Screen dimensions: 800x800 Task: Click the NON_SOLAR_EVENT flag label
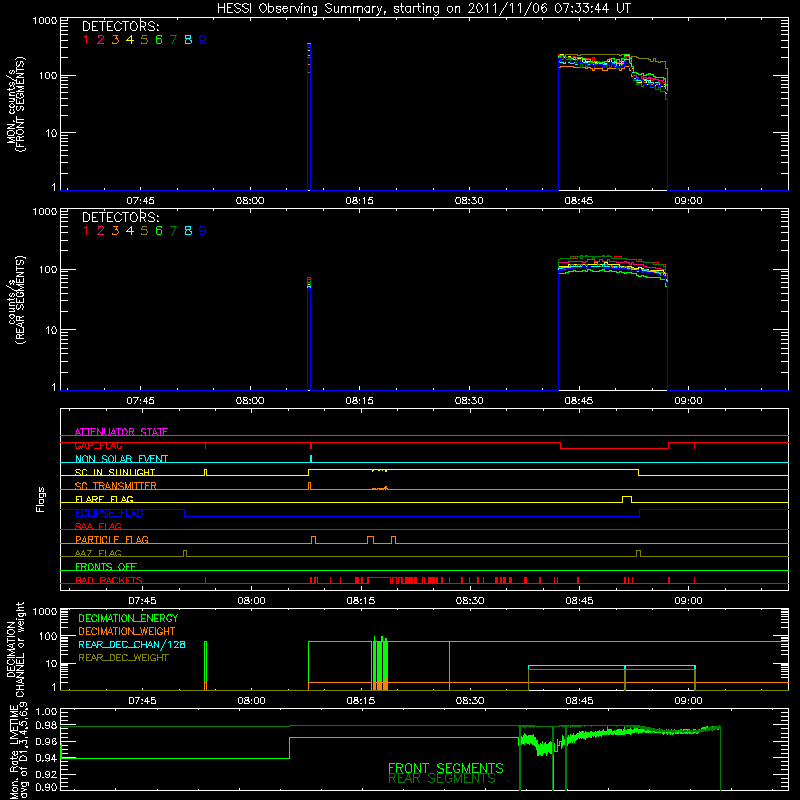pyautogui.click(x=121, y=459)
